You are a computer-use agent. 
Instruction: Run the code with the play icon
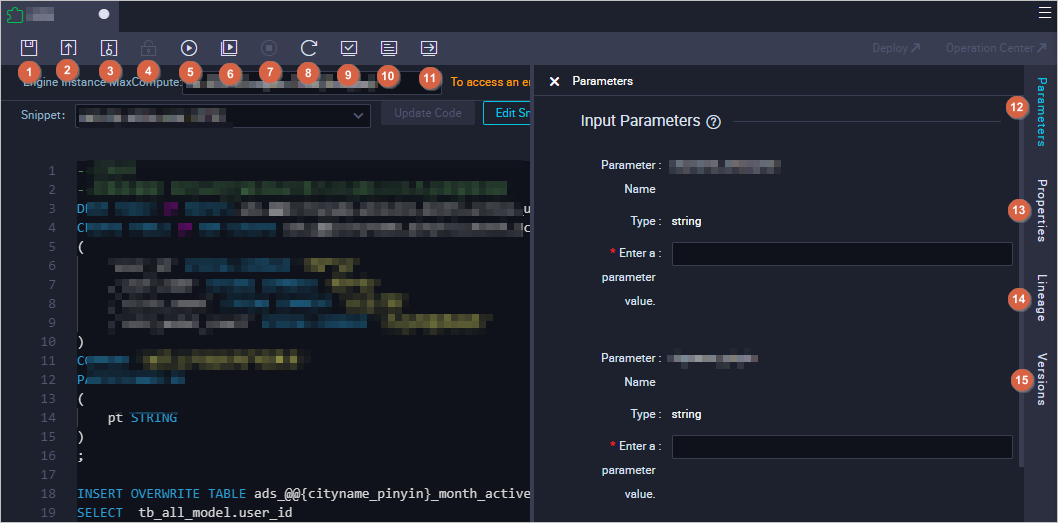(x=189, y=48)
